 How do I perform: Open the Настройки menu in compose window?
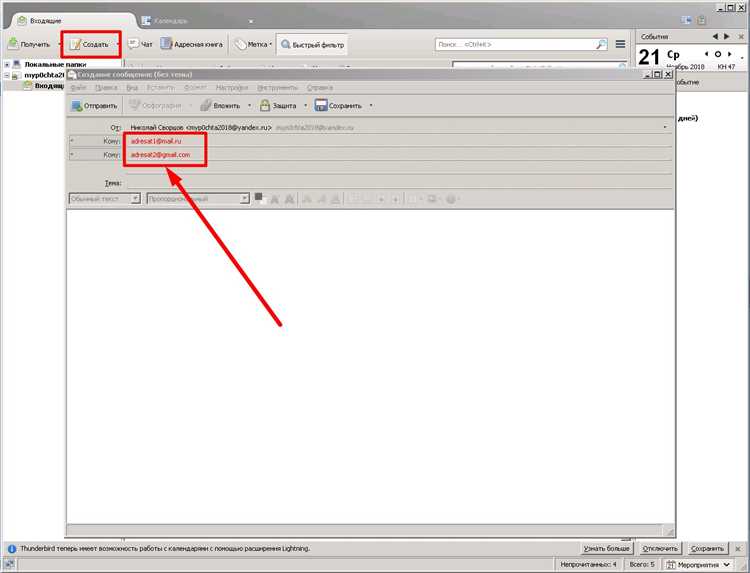pyautogui.click(x=232, y=88)
